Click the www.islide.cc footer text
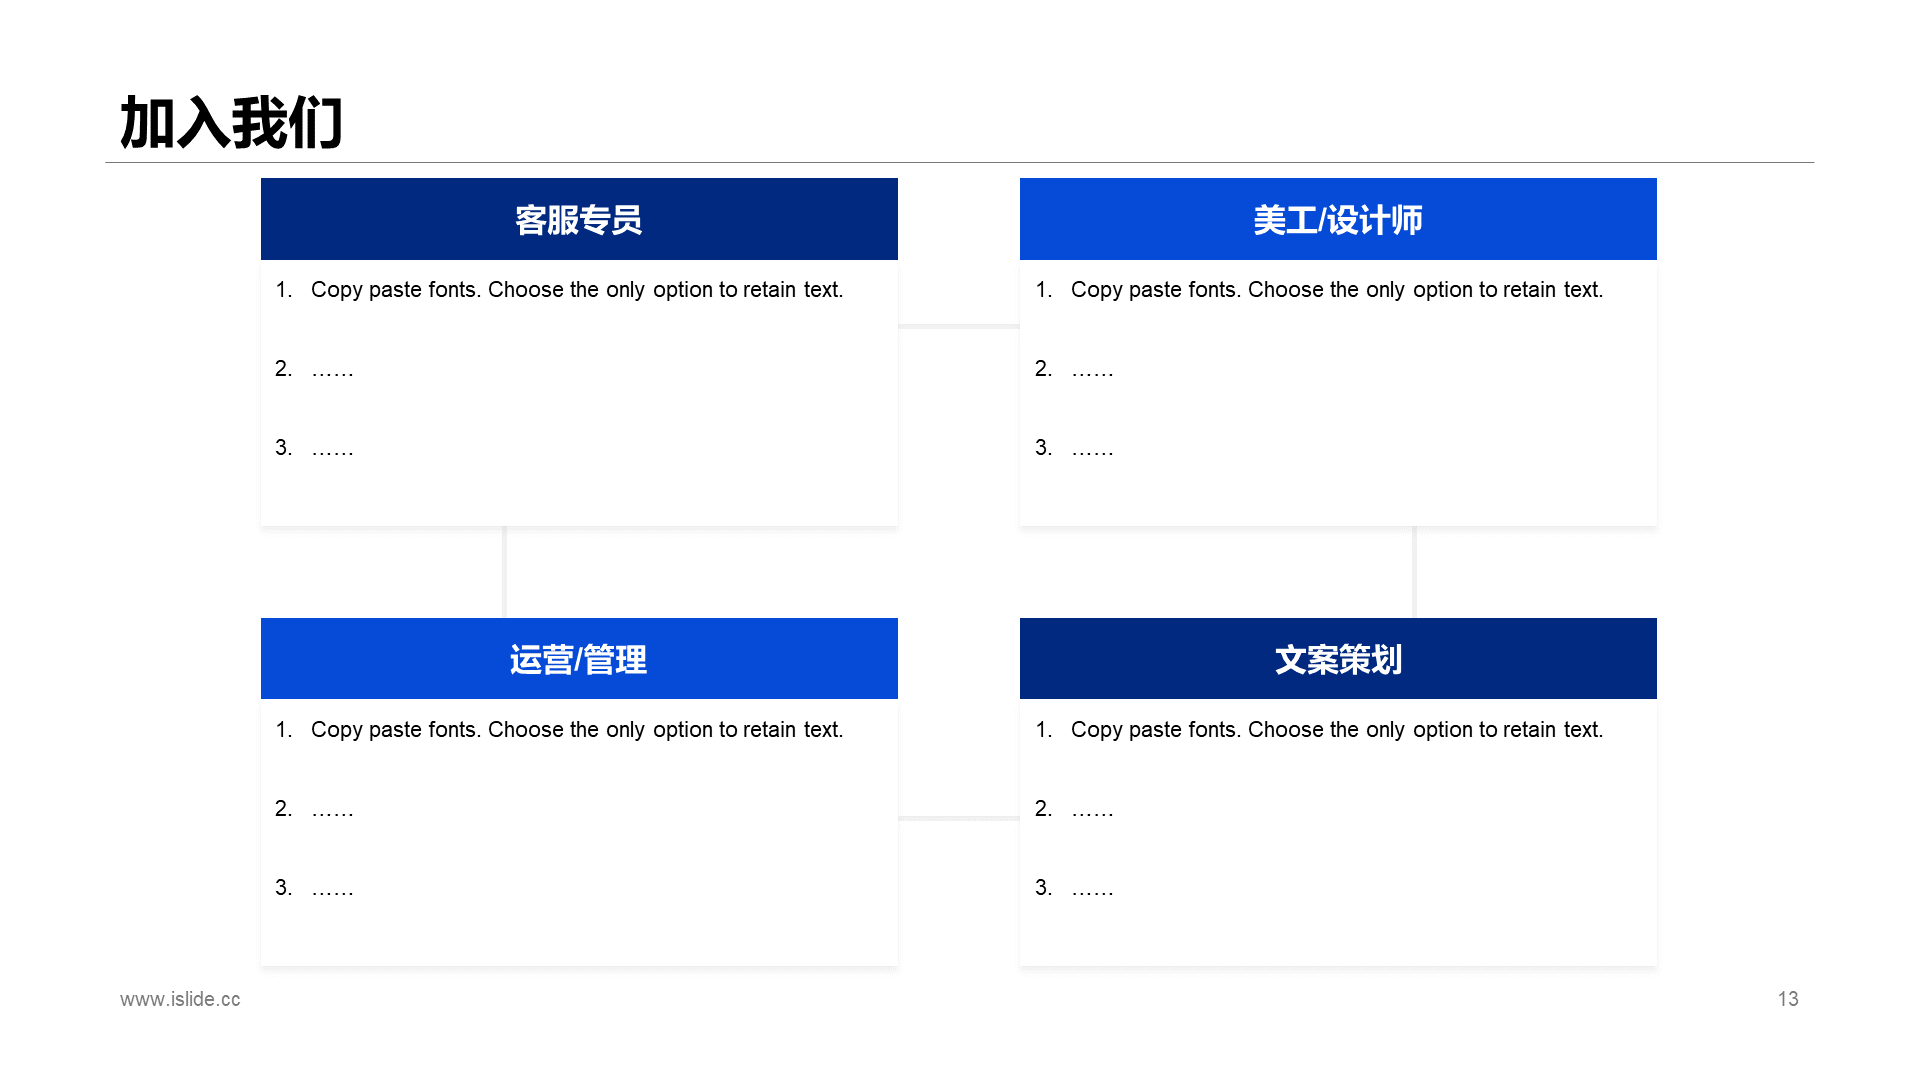This screenshot has width=1920, height=1080. 180,999
